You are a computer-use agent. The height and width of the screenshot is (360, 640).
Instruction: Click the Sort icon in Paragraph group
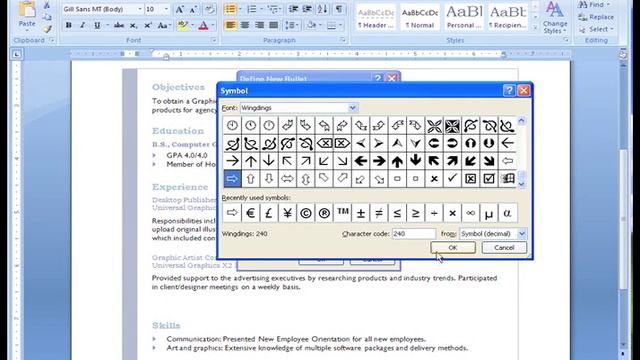coord(322,9)
